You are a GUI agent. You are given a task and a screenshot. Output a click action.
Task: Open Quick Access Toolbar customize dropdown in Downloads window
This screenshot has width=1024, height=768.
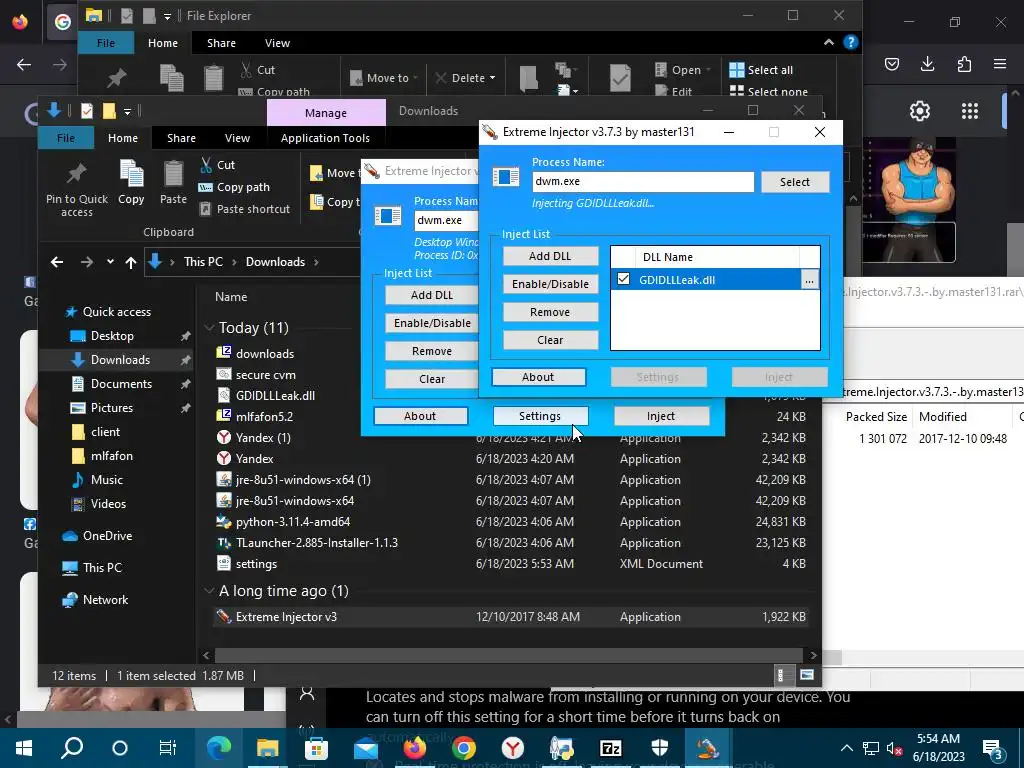coord(127,112)
